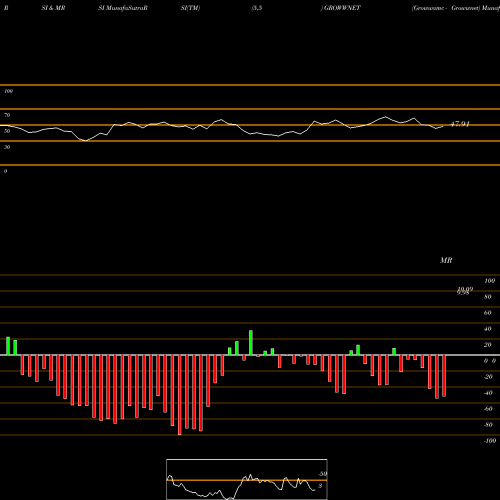Click the -100 label on MR axis
The width and height of the screenshot is (500, 500).
tap(490, 441)
